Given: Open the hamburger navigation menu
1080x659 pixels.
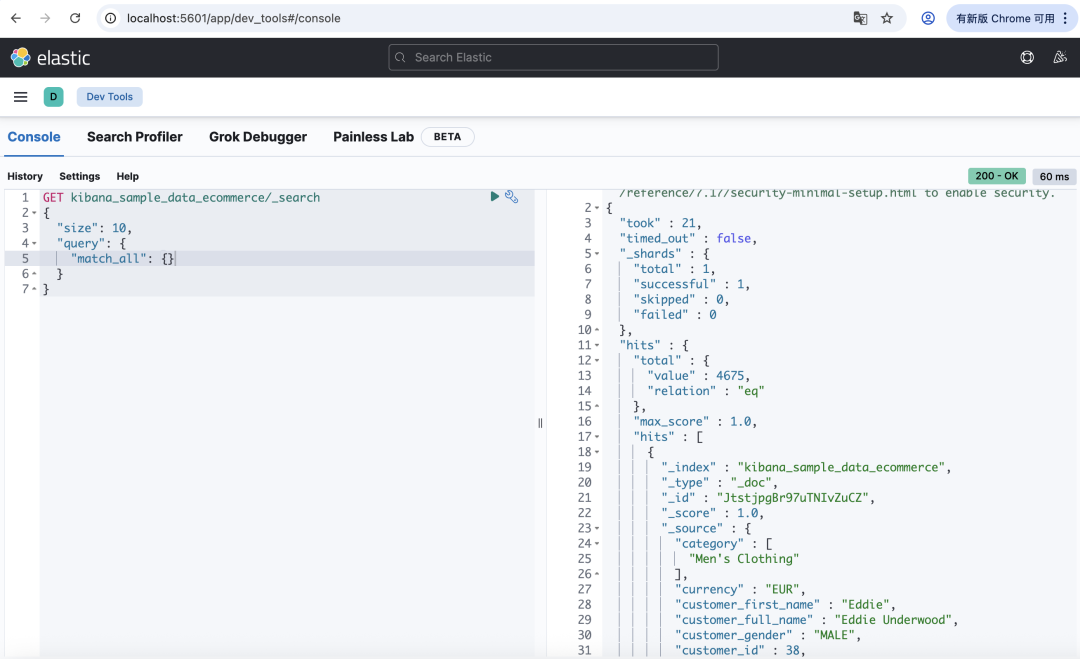Looking at the screenshot, I should (x=21, y=97).
